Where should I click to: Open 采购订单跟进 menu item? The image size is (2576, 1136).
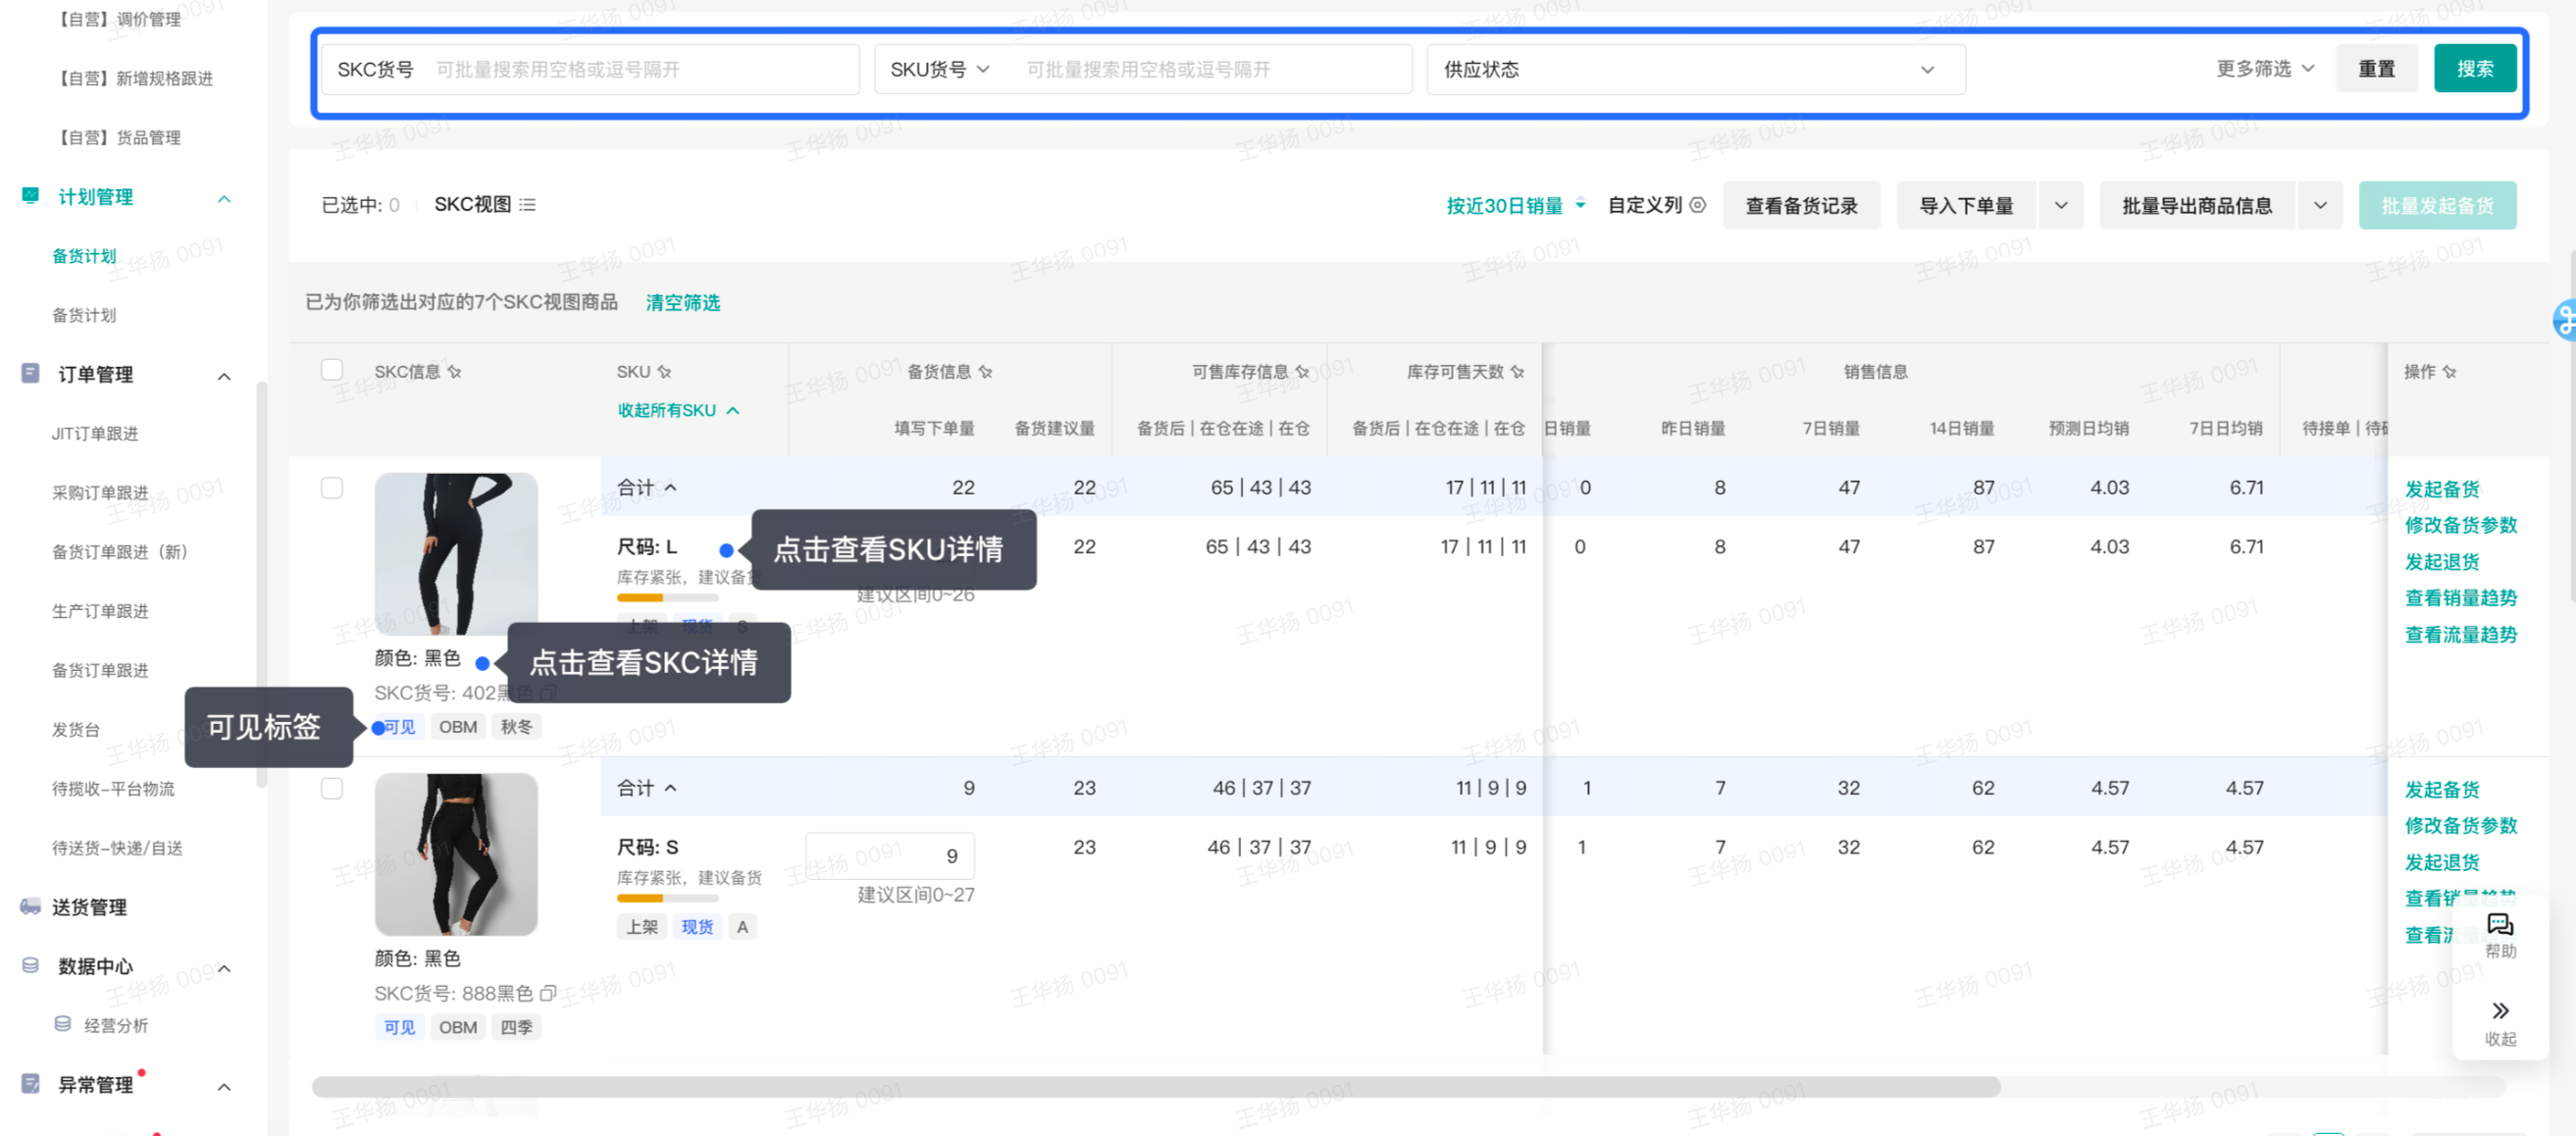[x=100, y=492]
